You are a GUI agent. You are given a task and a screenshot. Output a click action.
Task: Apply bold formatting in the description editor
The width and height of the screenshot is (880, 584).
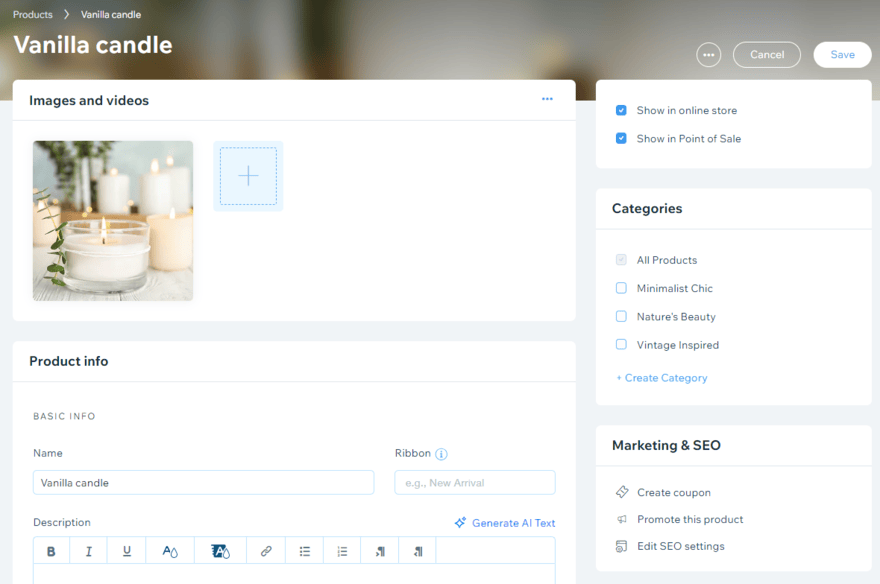point(51,550)
